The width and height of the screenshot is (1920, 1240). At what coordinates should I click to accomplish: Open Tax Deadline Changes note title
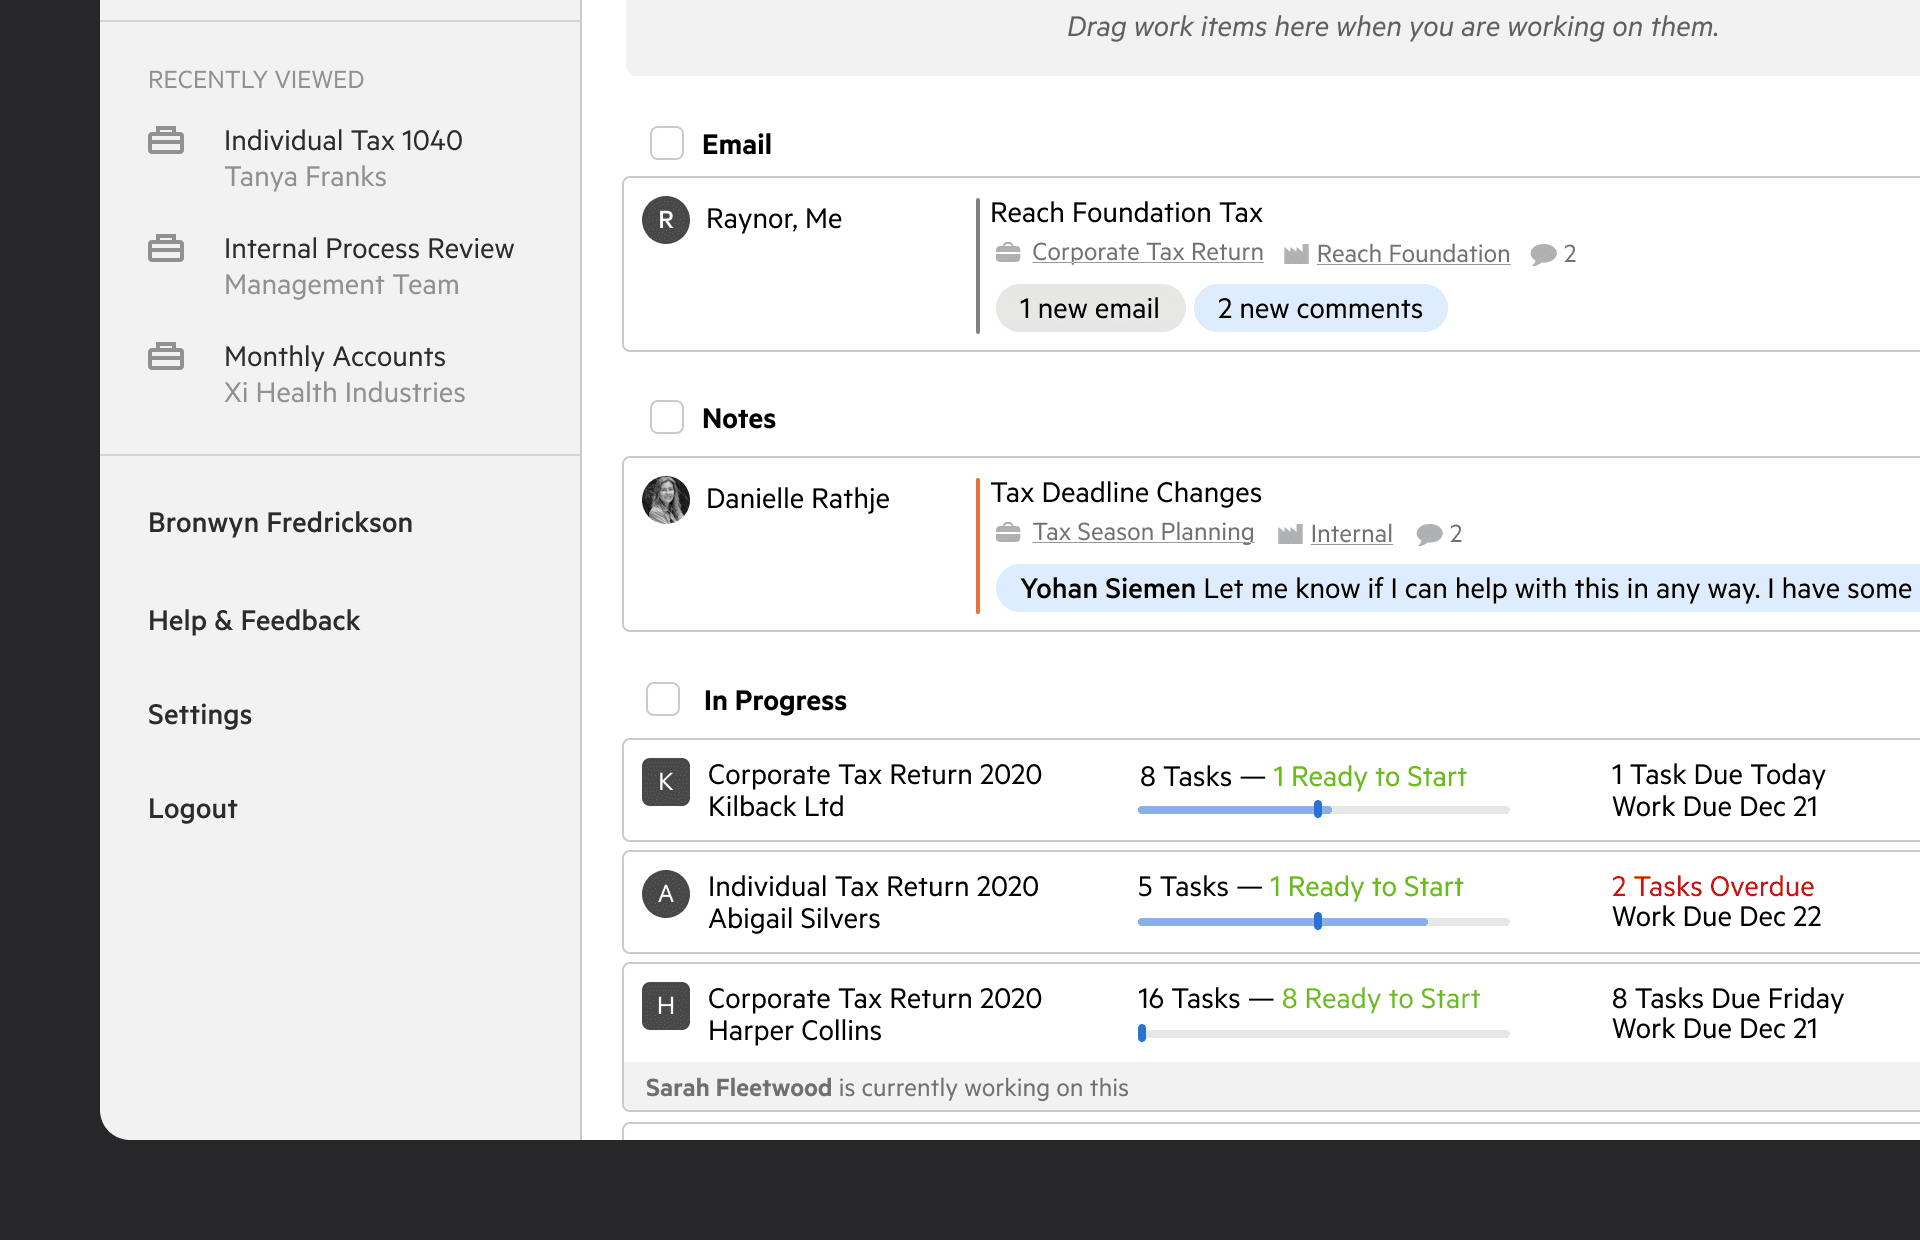1126,492
